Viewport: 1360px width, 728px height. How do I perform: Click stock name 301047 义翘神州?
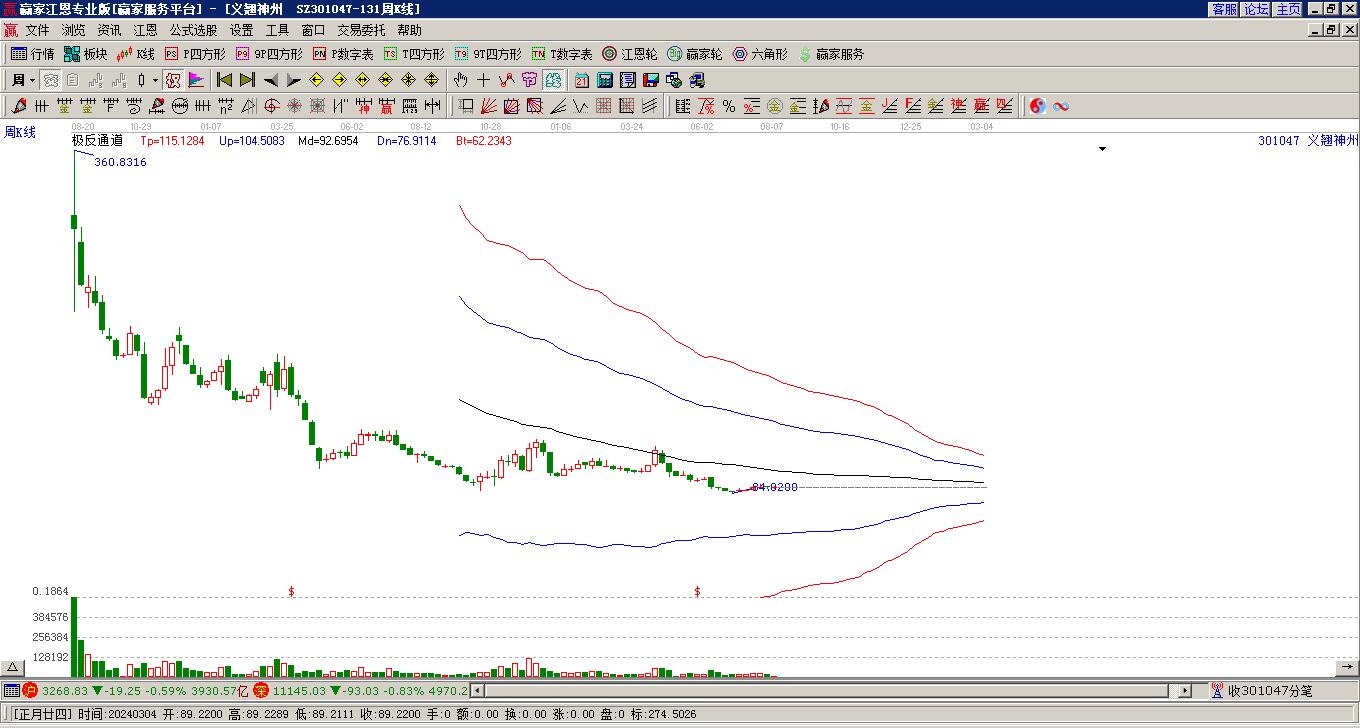(x=1309, y=141)
